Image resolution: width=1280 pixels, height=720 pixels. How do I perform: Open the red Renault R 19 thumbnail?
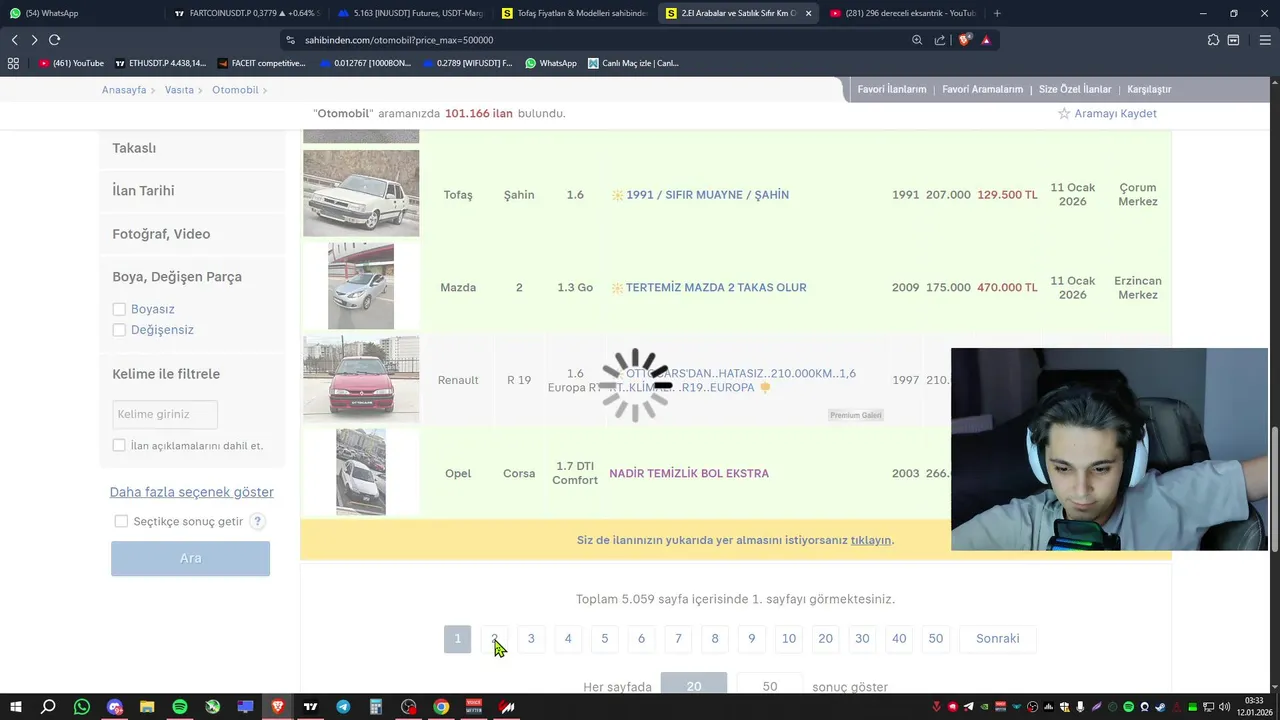pyautogui.click(x=361, y=379)
